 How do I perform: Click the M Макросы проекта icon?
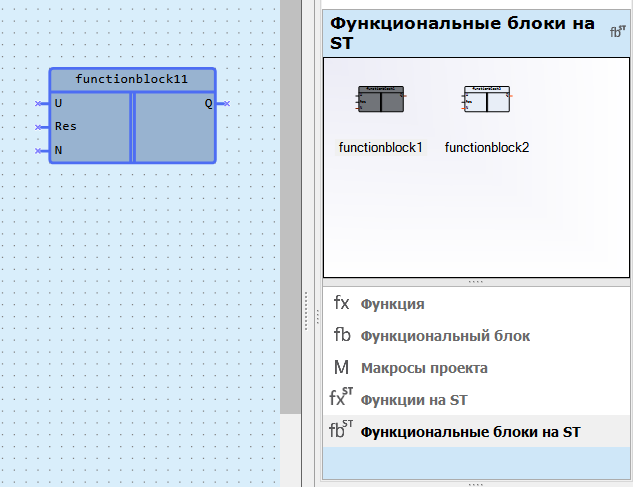click(342, 368)
